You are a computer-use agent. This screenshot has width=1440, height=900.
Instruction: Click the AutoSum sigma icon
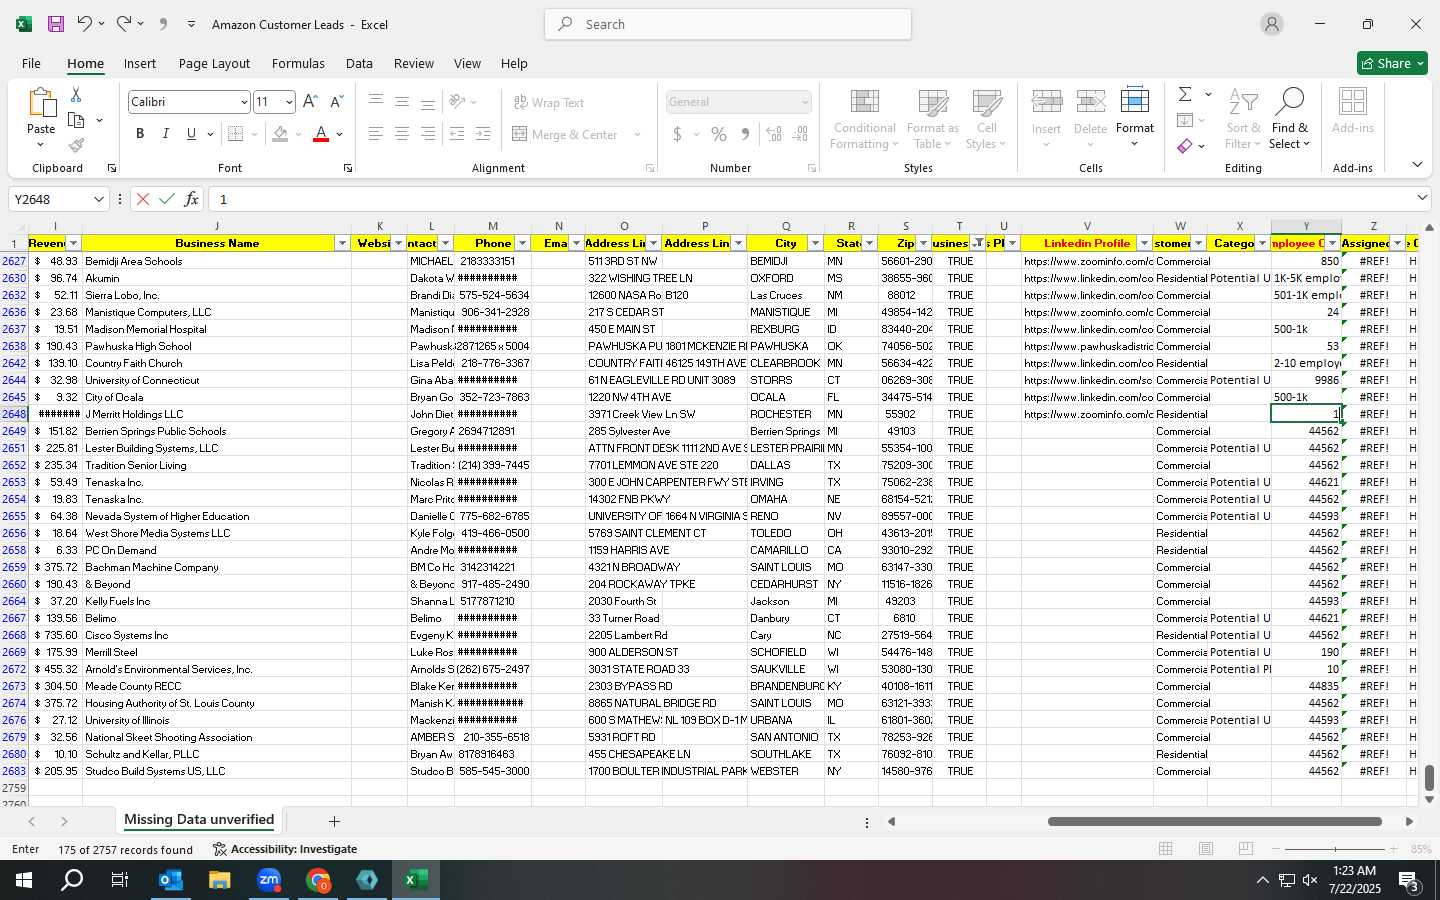[1185, 94]
